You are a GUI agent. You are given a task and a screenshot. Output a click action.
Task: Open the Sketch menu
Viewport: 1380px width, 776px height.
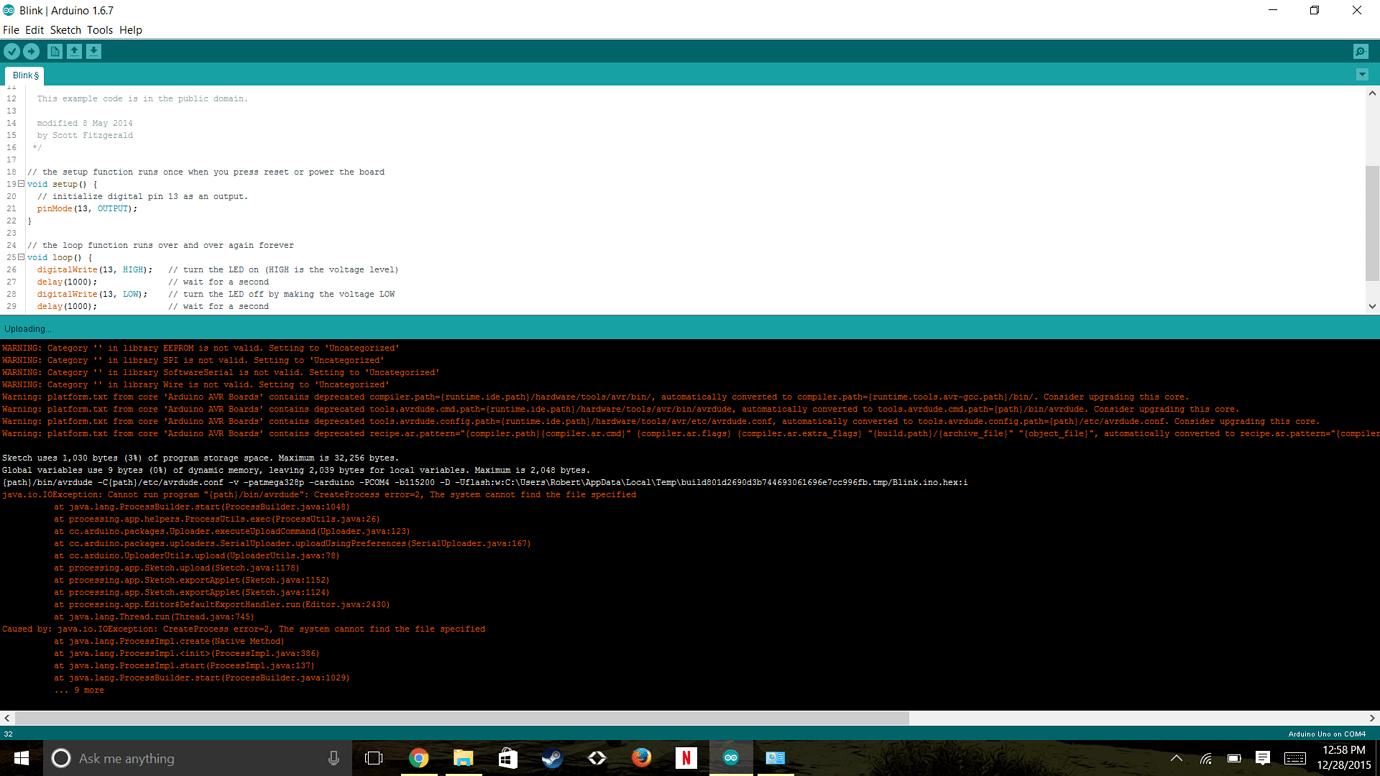coord(65,30)
